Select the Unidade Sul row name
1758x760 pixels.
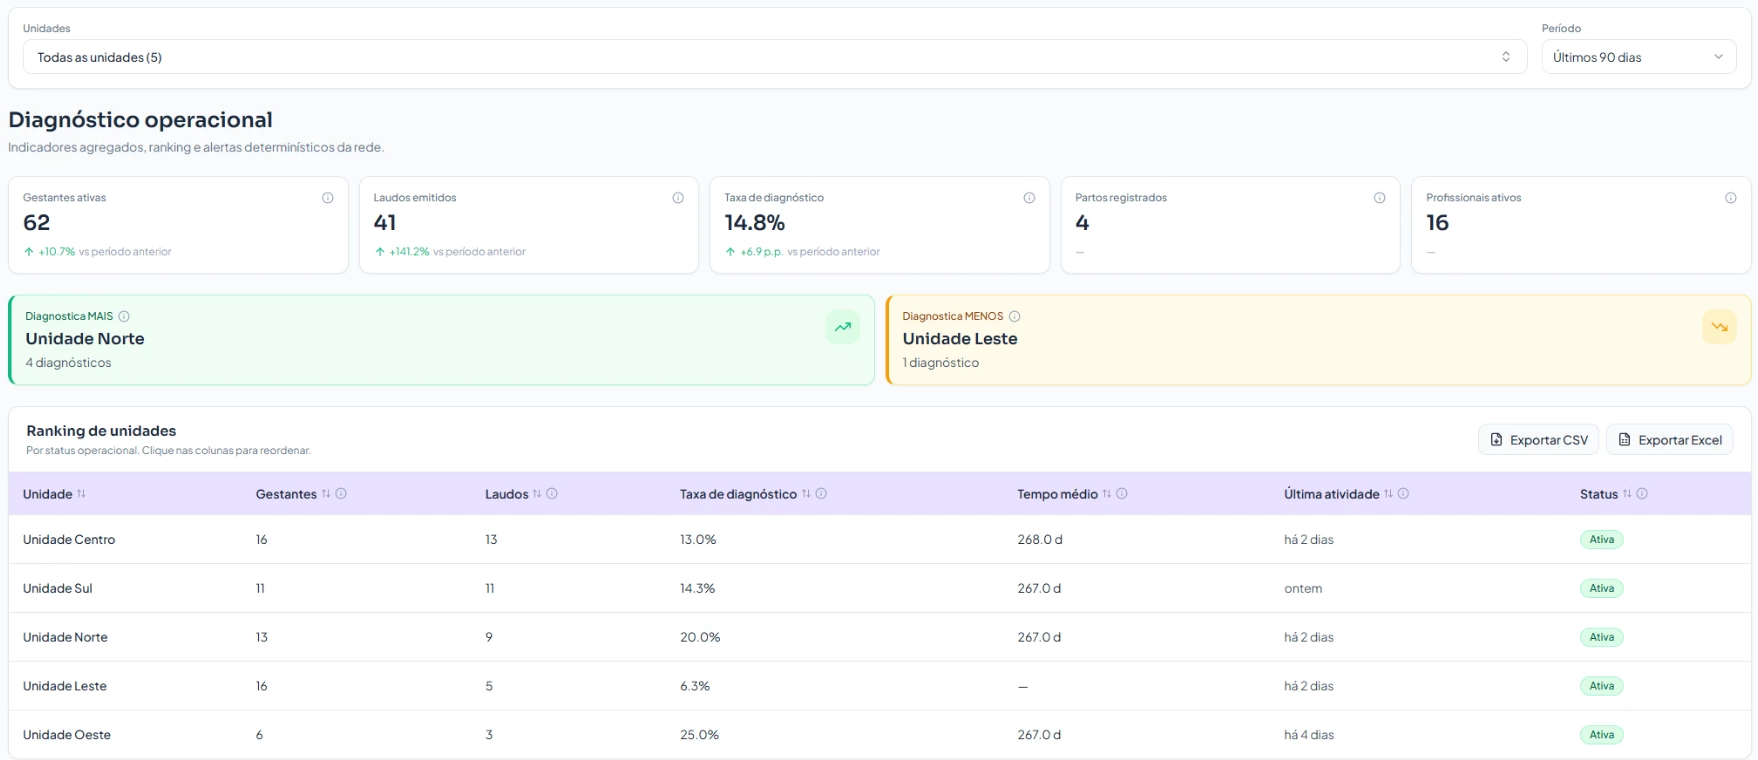coord(58,589)
